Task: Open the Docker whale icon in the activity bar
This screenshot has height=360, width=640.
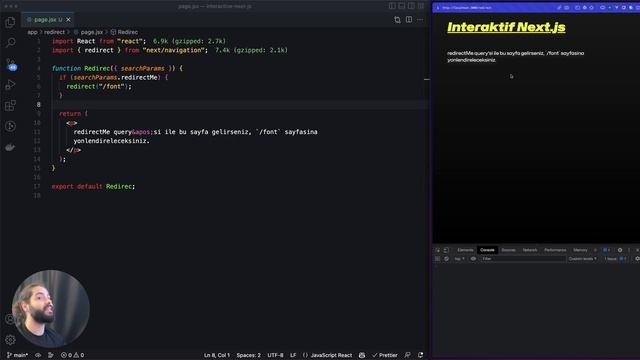Action: 10,147
